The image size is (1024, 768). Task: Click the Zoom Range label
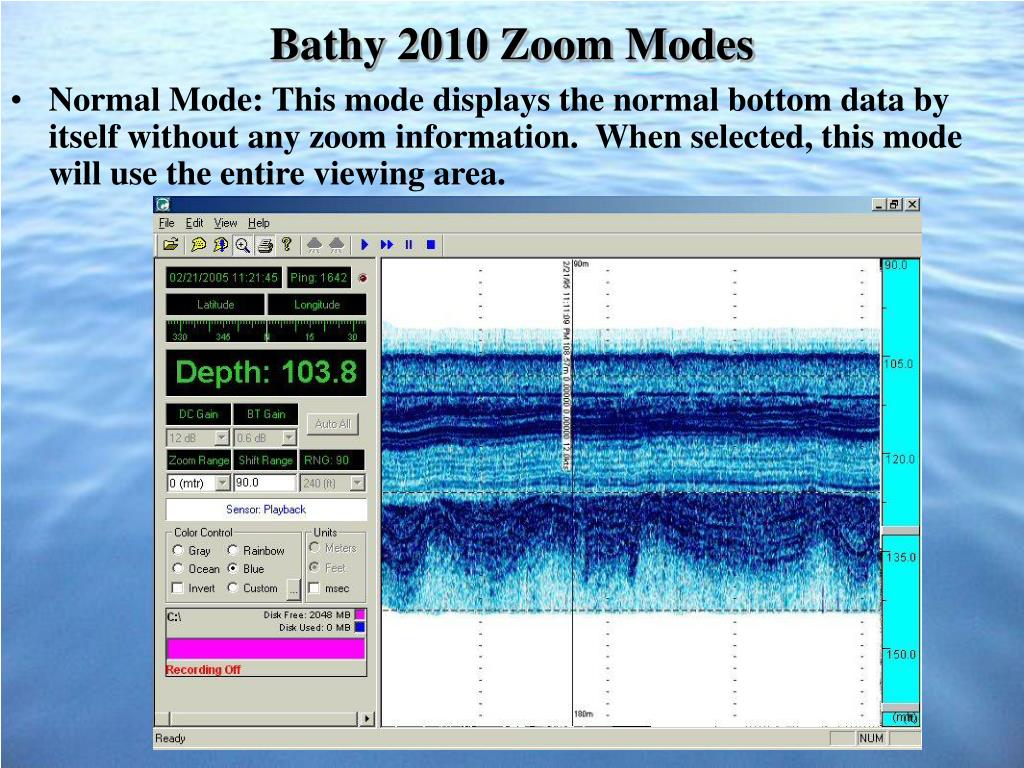pyautogui.click(x=199, y=460)
